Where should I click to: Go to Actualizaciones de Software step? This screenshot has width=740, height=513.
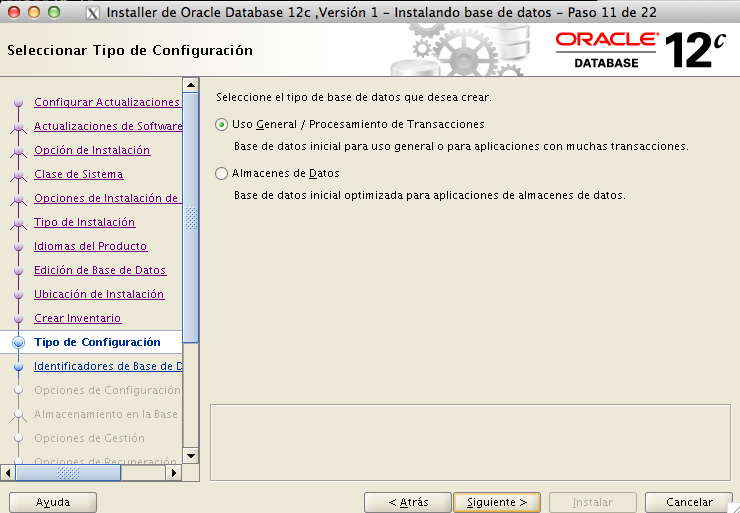pos(108,126)
